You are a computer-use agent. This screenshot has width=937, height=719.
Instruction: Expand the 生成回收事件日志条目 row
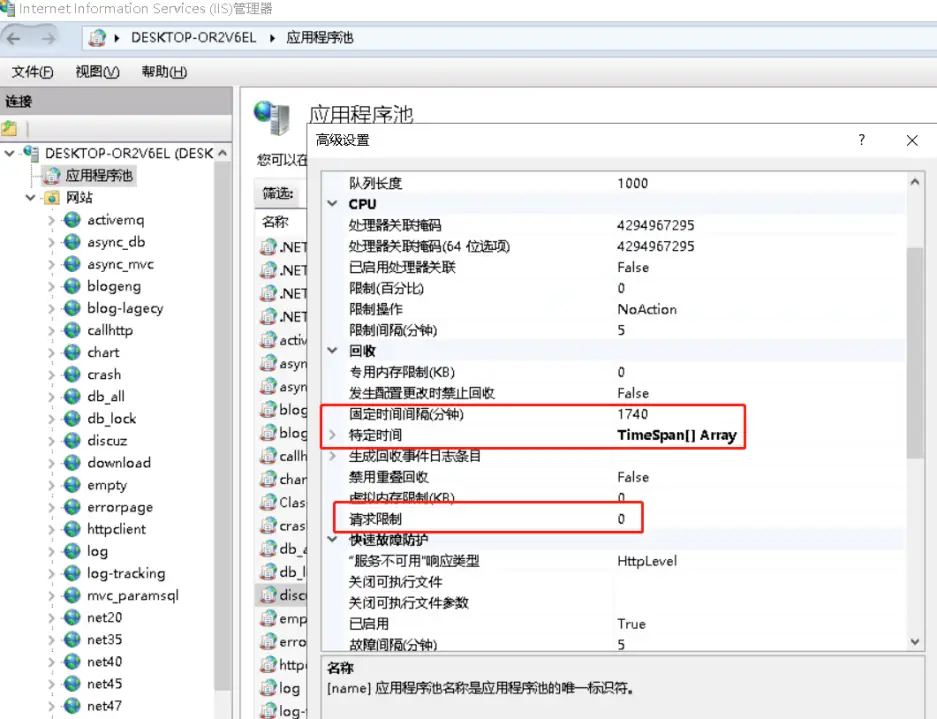pyautogui.click(x=333, y=456)
